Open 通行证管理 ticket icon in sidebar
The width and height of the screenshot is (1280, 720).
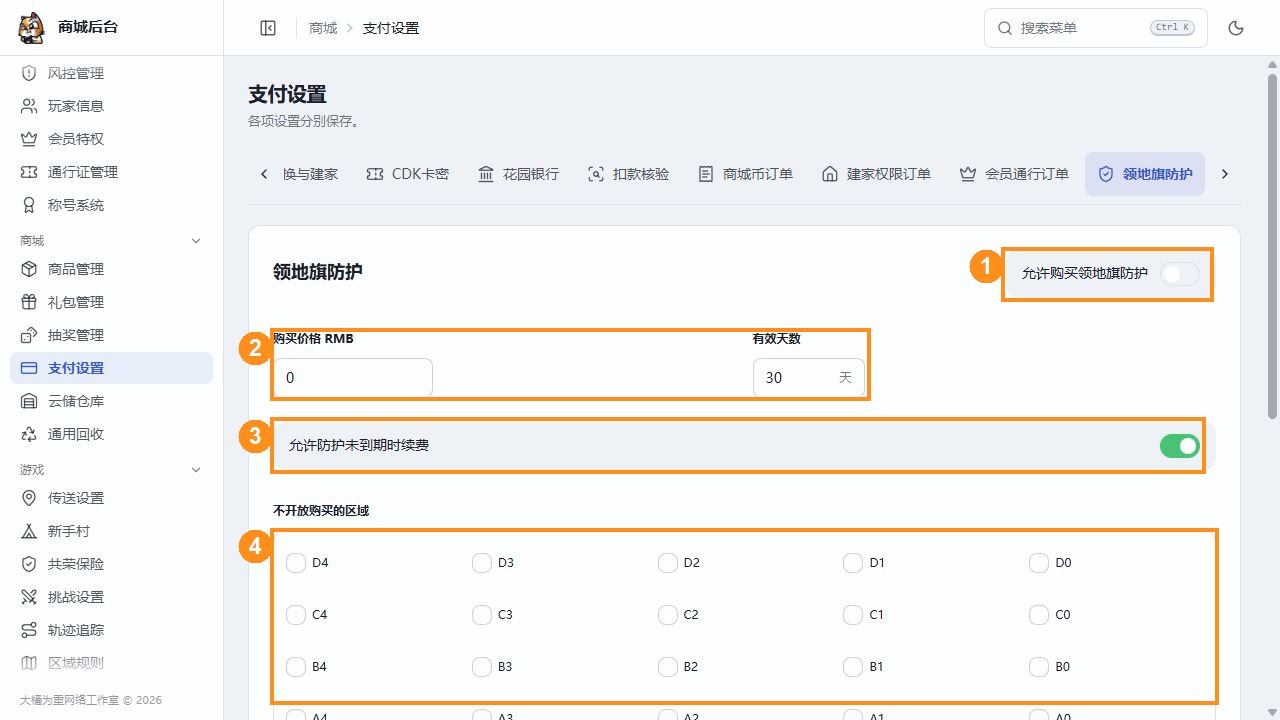(x=29, y=172)
